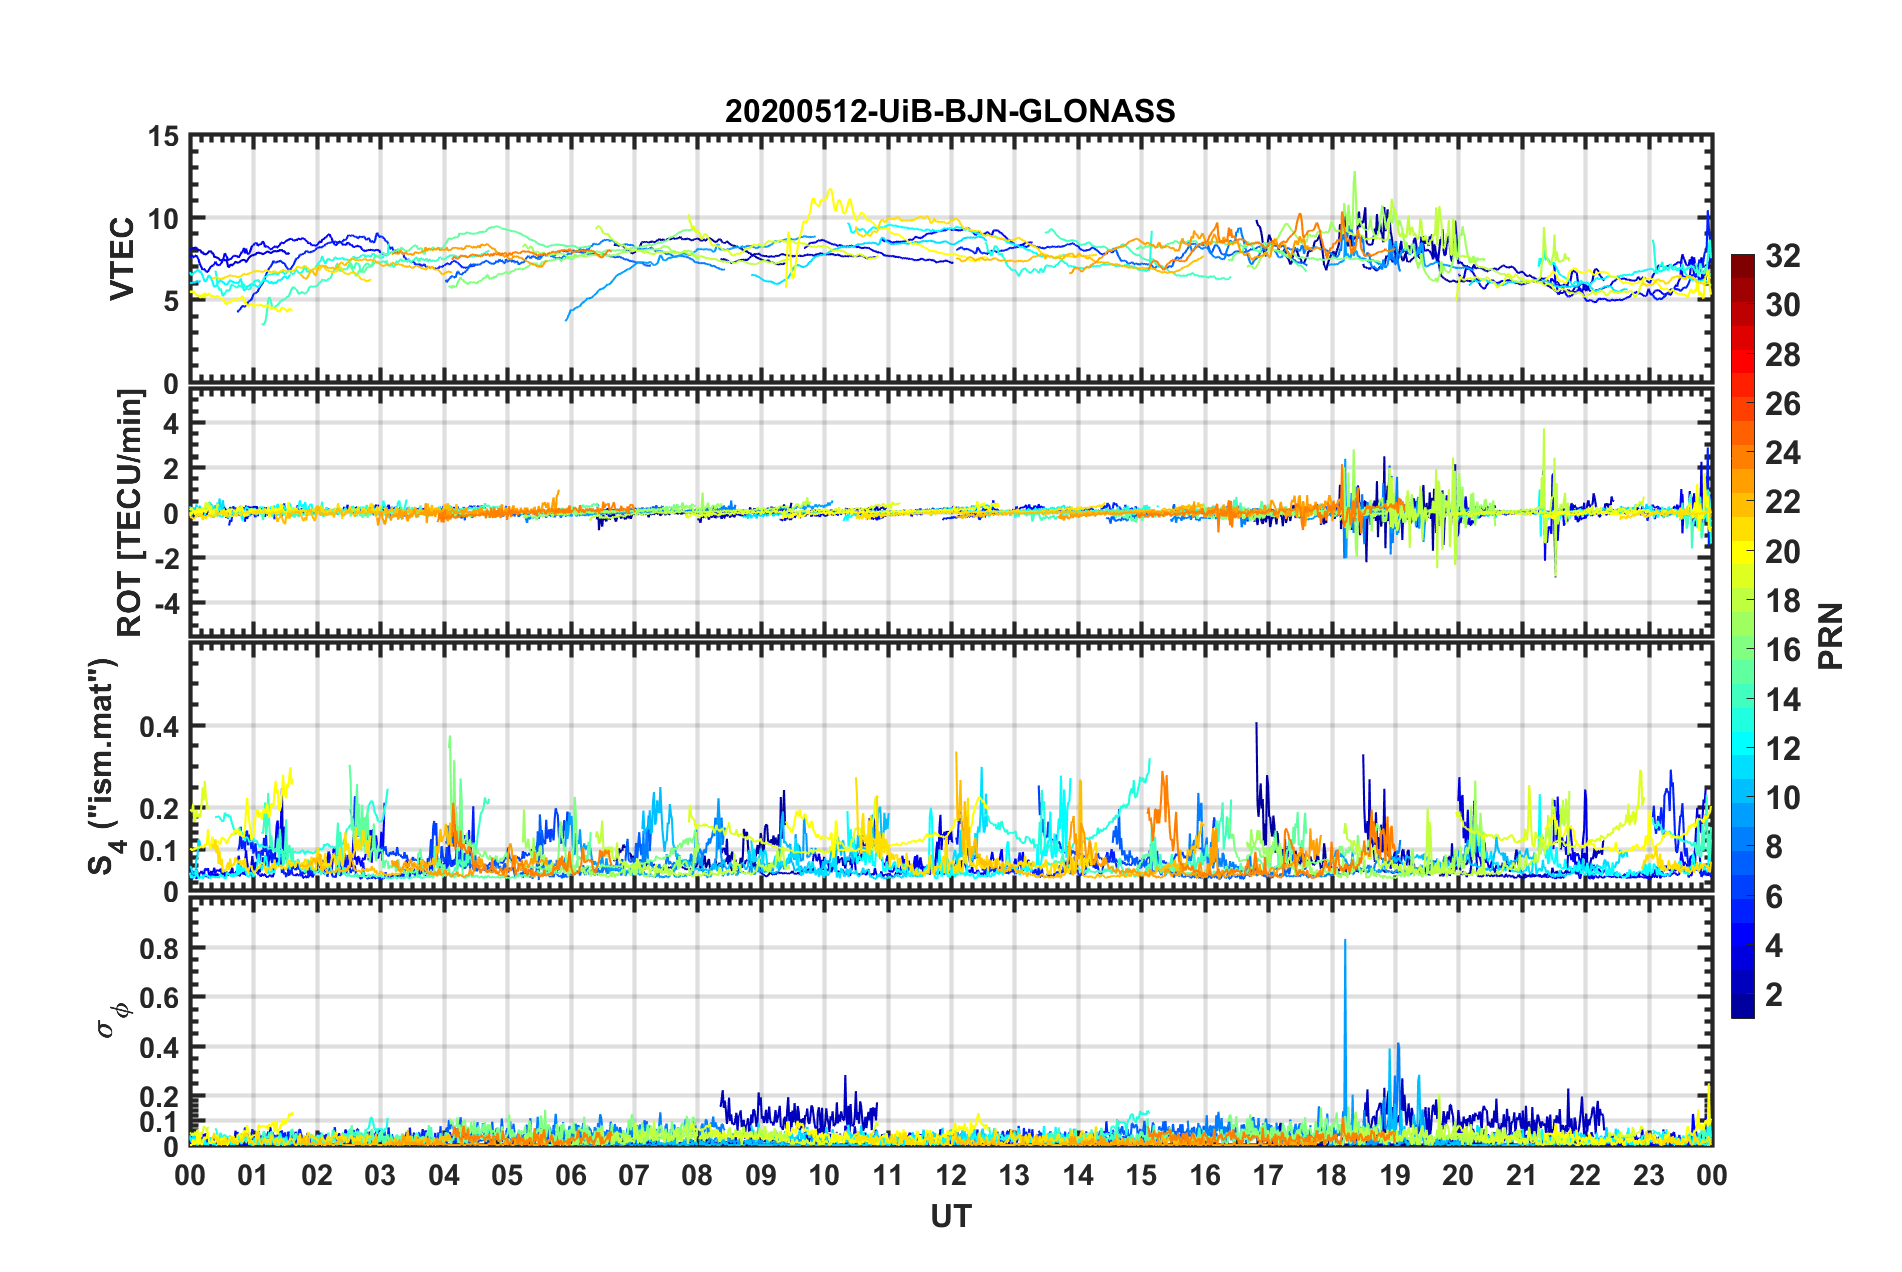Image resolution: width=1902 pixels, height=1272 pixels.
Task: Select the ROT [TECU/min] axis label
Action: click(129, 513)
